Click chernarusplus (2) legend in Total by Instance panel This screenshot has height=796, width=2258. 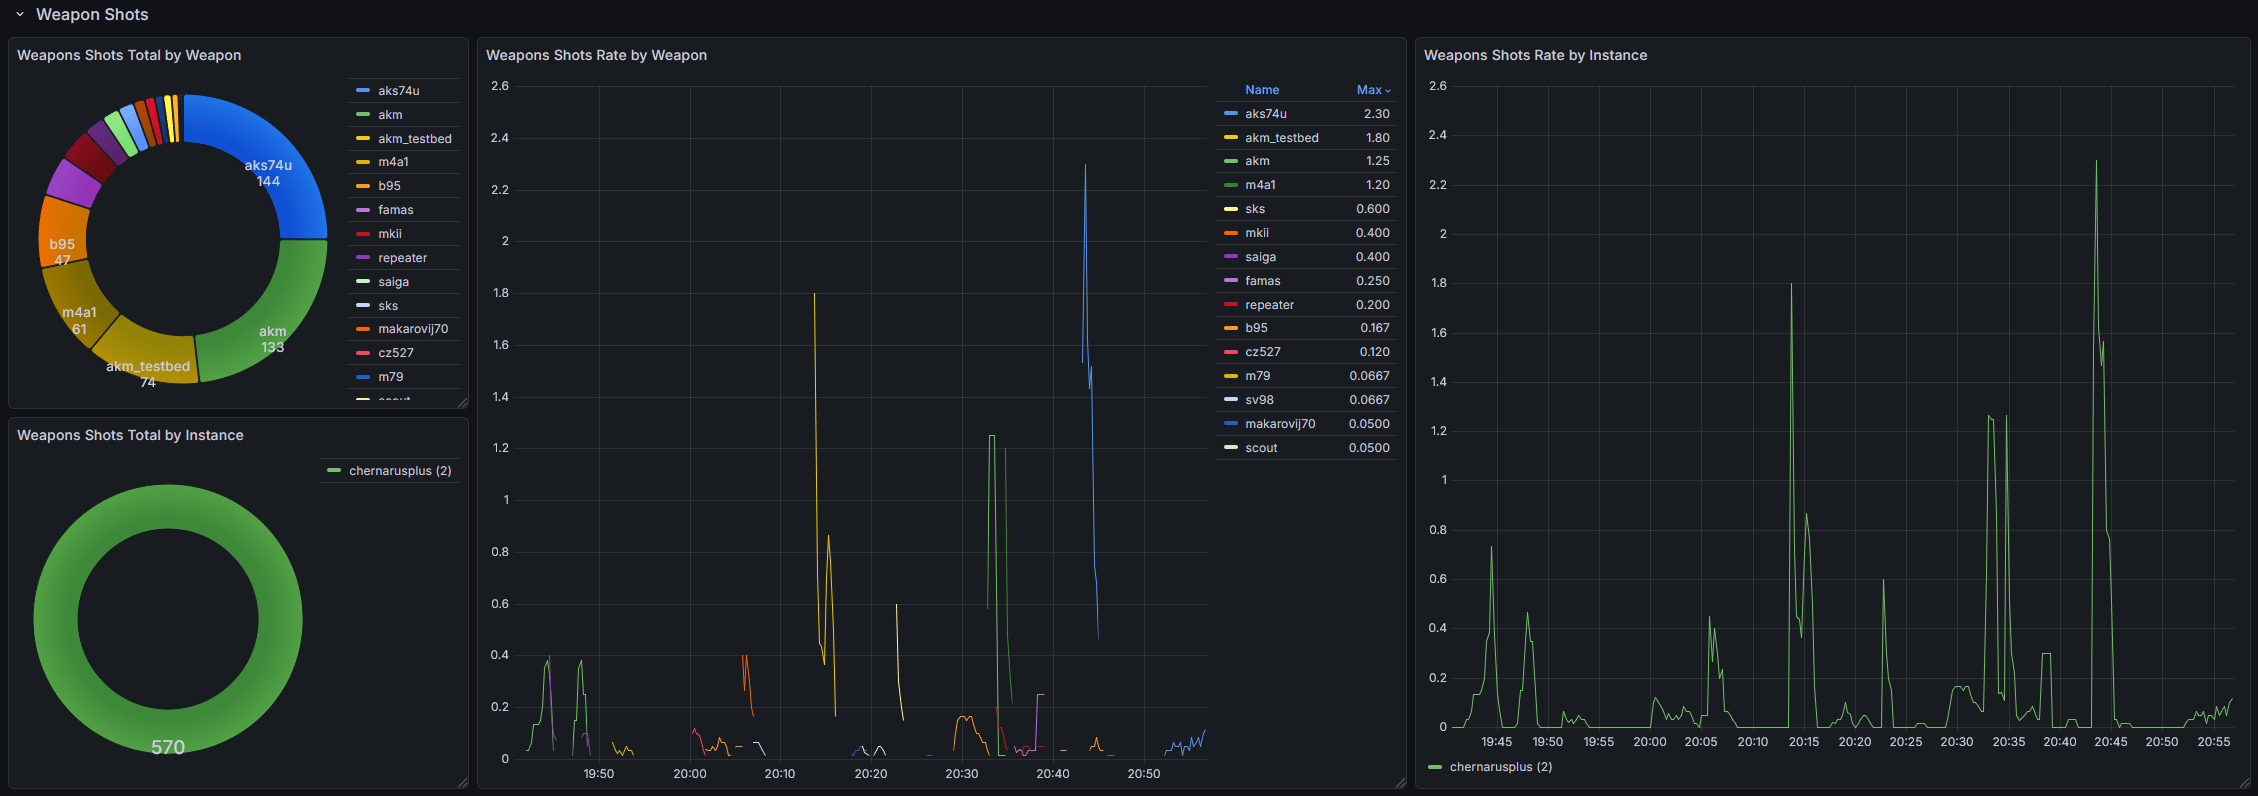click(x=400, y=471)
